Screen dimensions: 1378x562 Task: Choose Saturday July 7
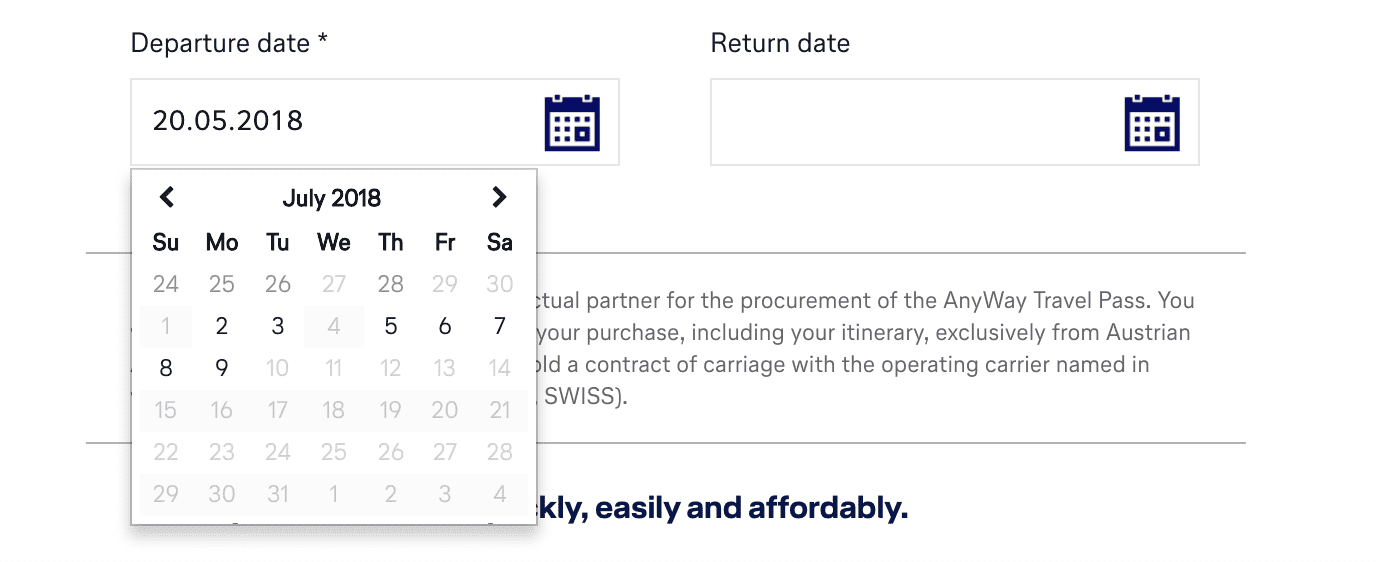[500, 326]
